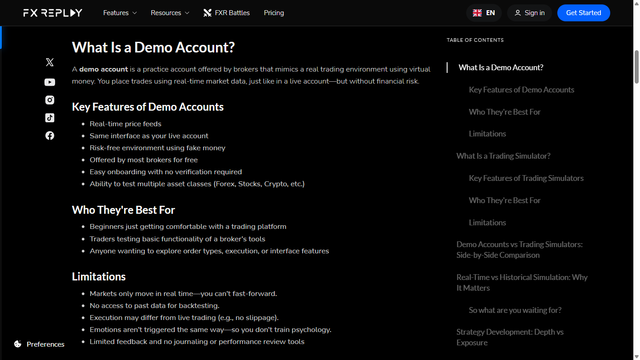Click 'Limited feedback and no journaling' bullet
Viewport: 640px width, 360px height.
[197, 342]
